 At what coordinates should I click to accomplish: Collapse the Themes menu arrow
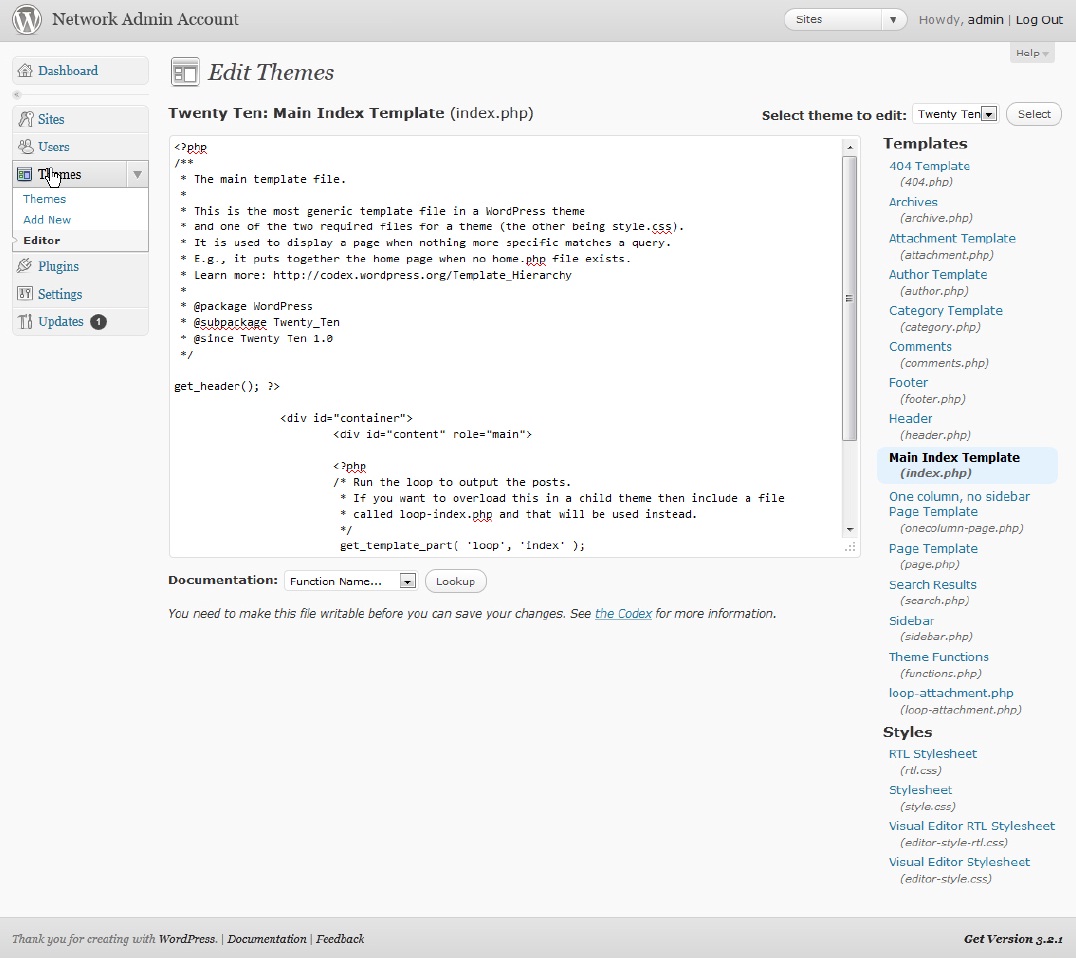point(137,174)
